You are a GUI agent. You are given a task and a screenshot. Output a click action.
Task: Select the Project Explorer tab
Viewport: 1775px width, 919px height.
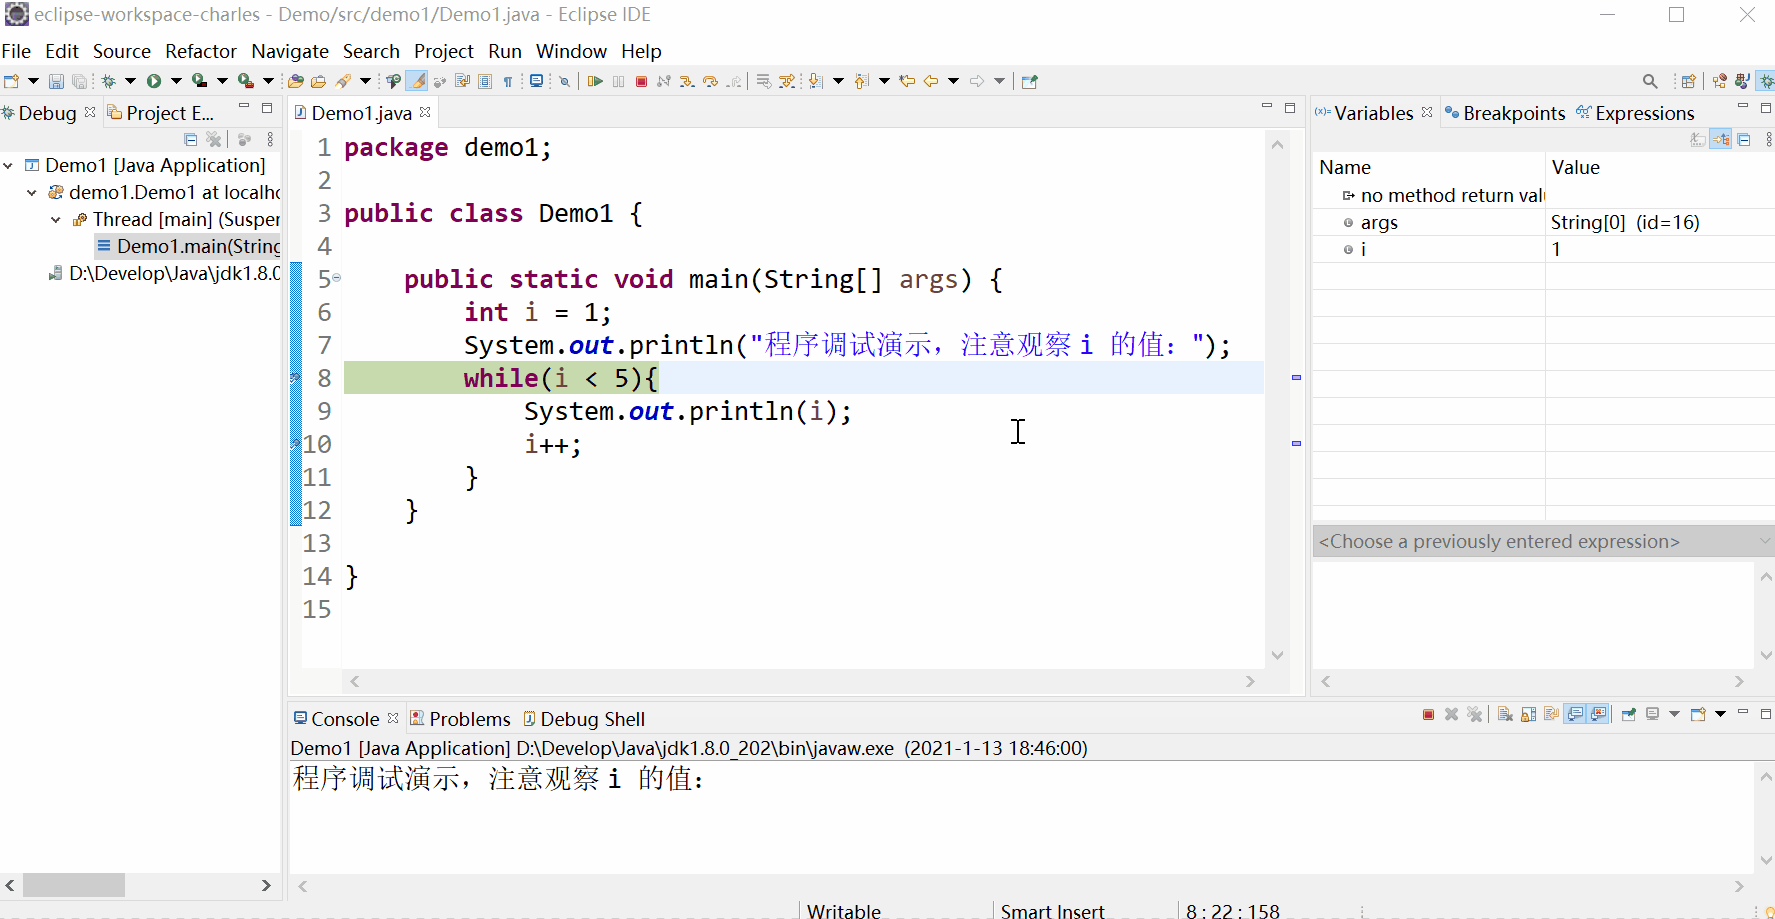(x=161, y=113)
